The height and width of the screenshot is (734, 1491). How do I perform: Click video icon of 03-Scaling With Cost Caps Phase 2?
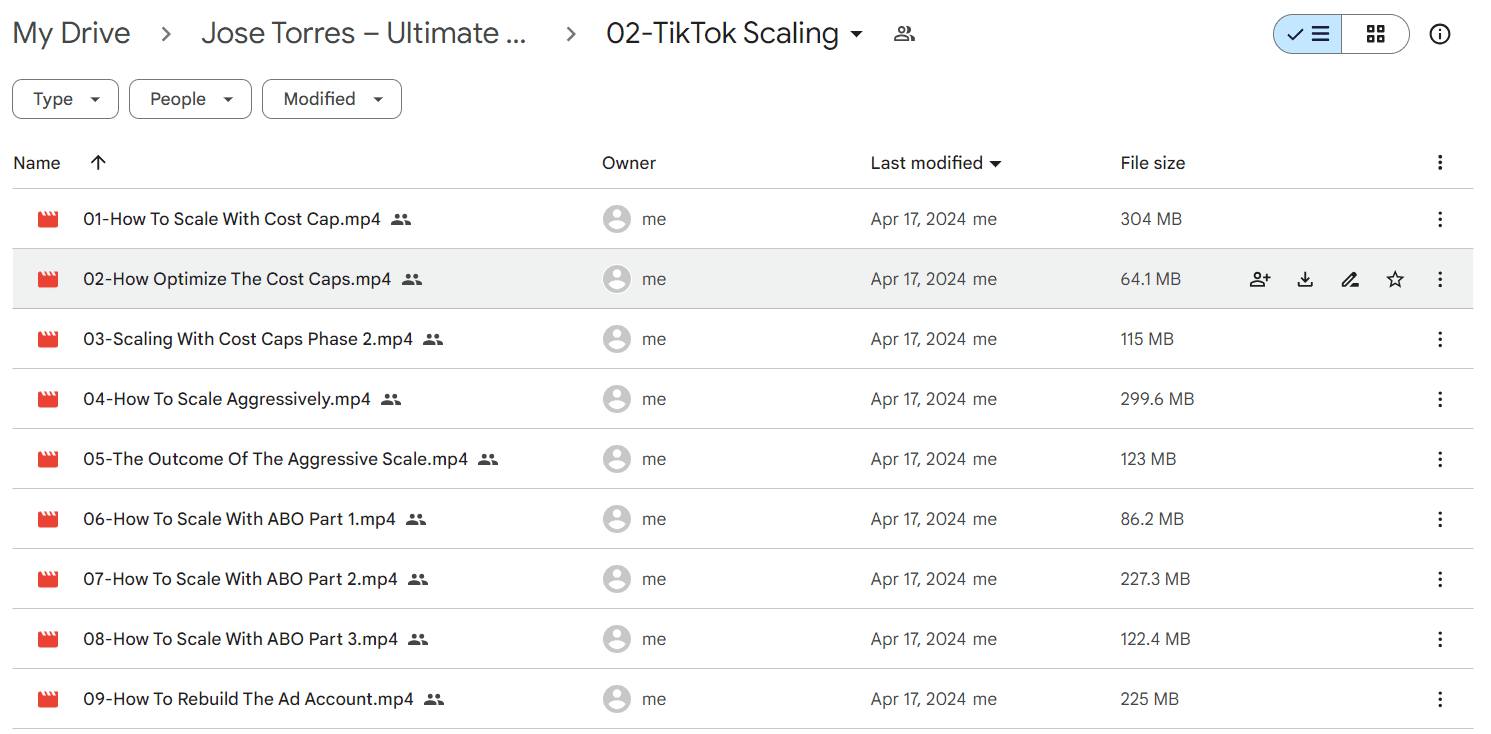[48, 340]
